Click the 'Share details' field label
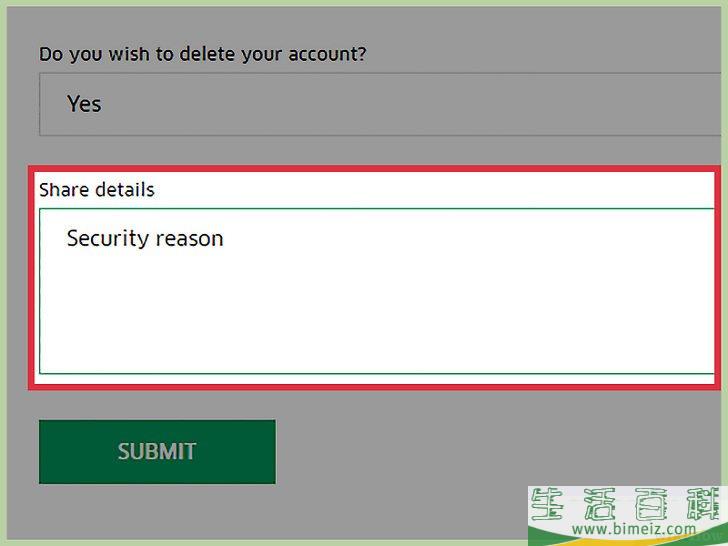Viewport: 728px width, 546px height. [97, 190]
